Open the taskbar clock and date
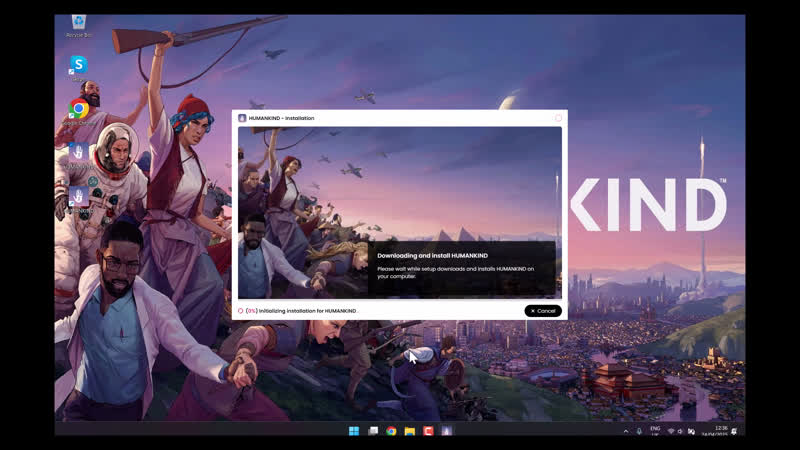Screen dimensions: 800x450 point(714,431)
